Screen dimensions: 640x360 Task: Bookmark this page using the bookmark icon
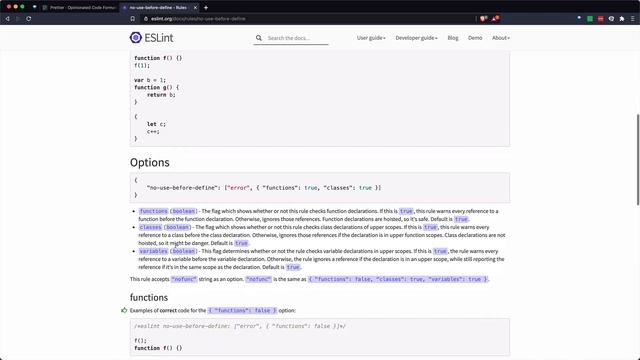pyautogui.click(x=133, y=18)
